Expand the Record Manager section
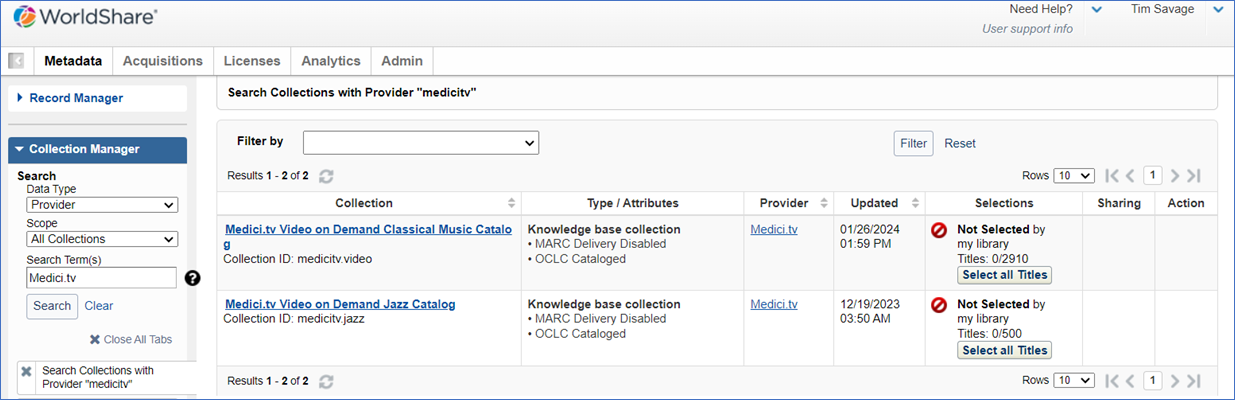1235x400 pixels. pyautogui.click(x=75, y=98)
